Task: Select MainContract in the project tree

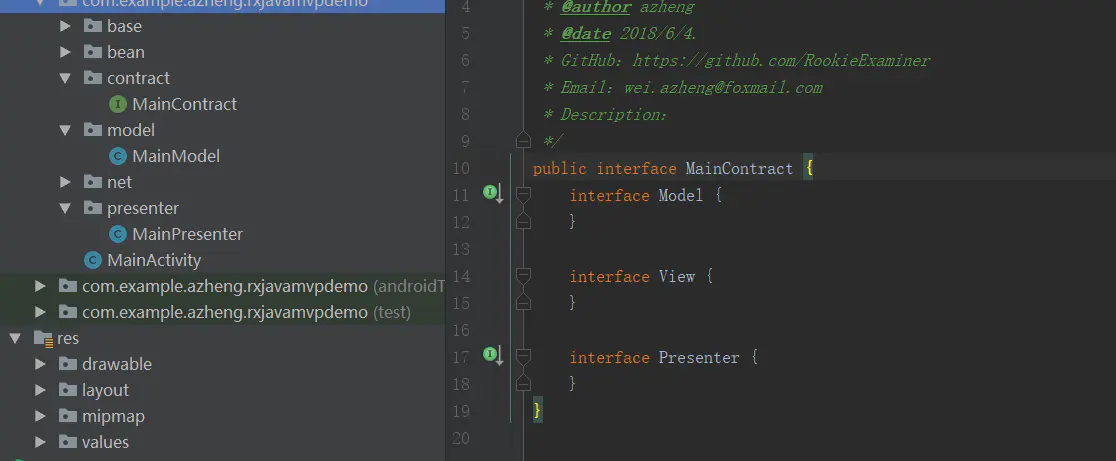Action: point(184,105)
